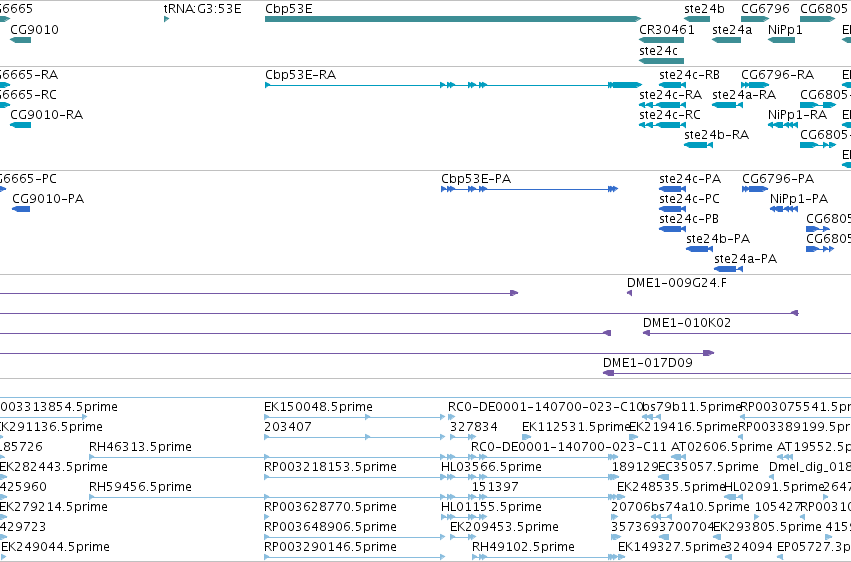Click the EK248535.5prime EST label
851x562 pixels.
point(671,487)
